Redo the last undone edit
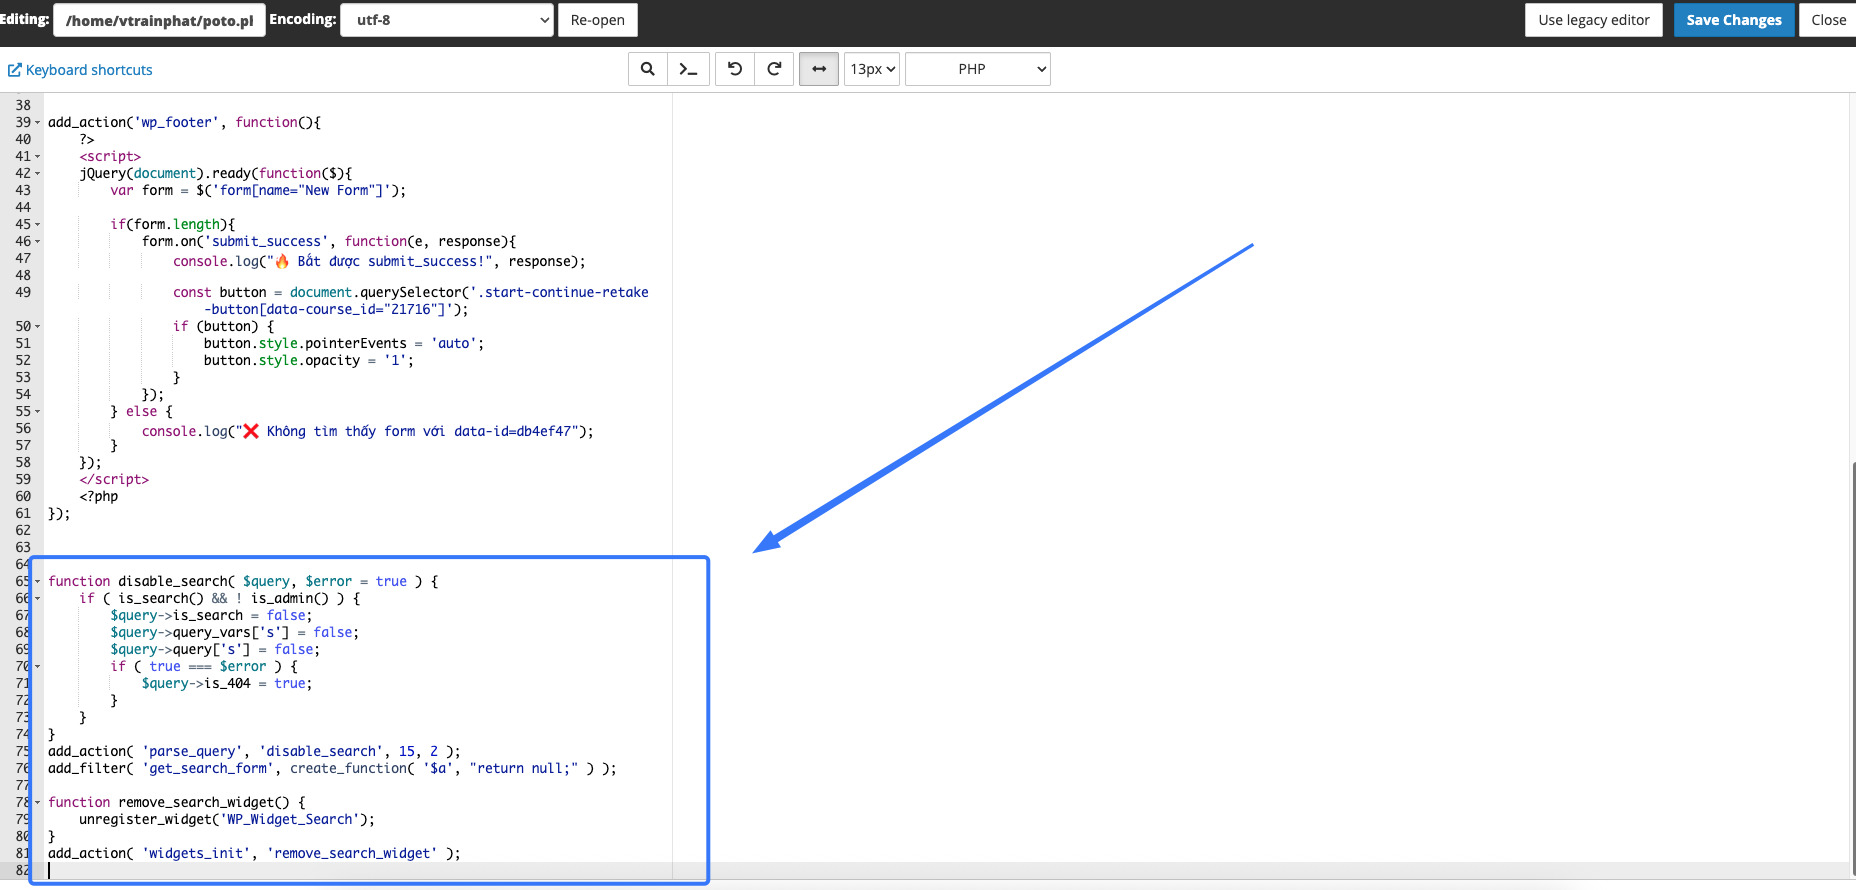Viewport: 1856px width, 890px height. (774, 69)
